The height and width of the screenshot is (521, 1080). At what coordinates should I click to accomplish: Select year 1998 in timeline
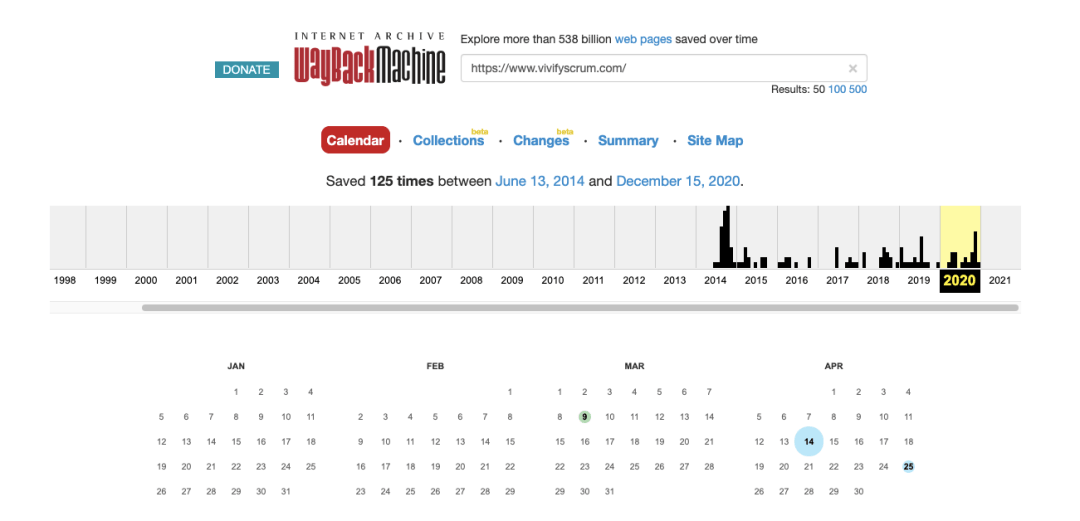[x=65, y=280]
